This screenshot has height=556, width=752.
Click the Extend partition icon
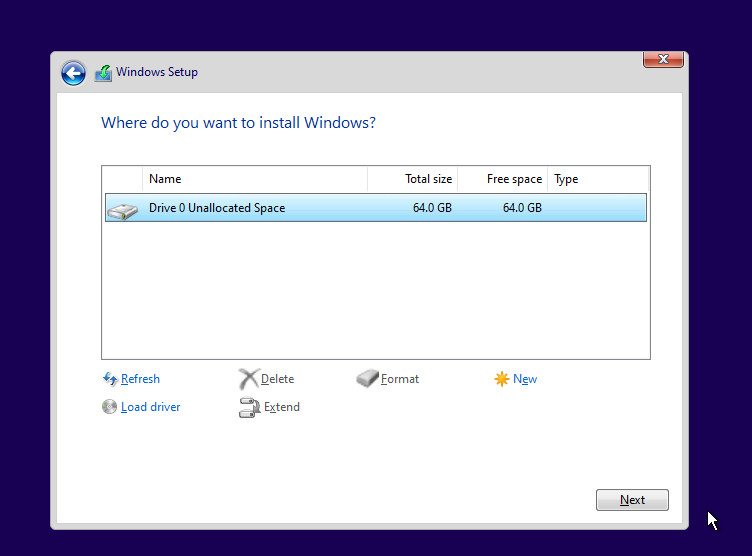pyautogui.click(x=249, y=407)
